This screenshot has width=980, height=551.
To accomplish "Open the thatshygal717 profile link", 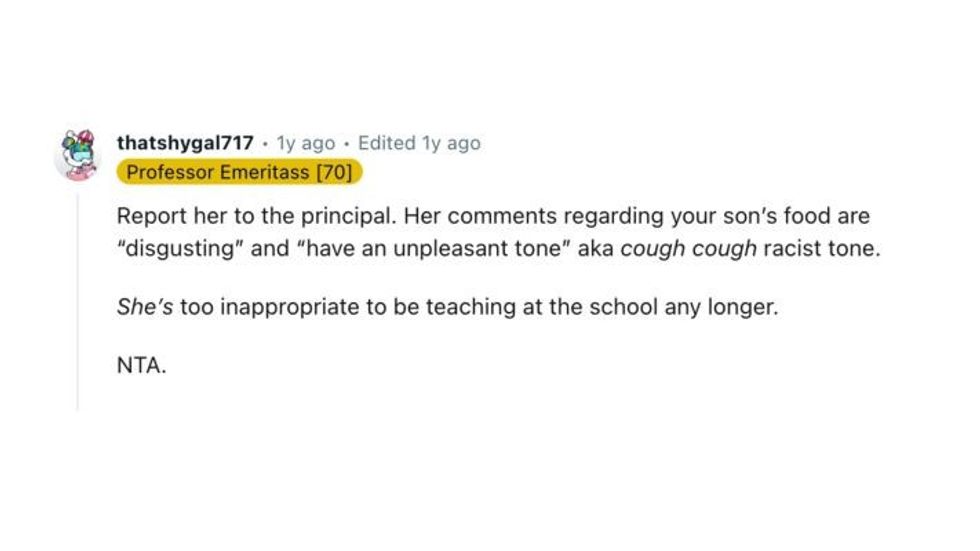I will click(x=185, y=143).
